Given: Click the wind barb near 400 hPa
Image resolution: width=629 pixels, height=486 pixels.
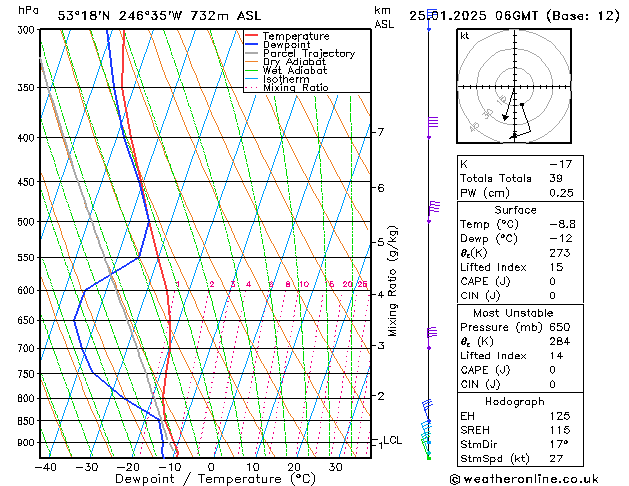Looking at the screenshot, I should point(432,127).
